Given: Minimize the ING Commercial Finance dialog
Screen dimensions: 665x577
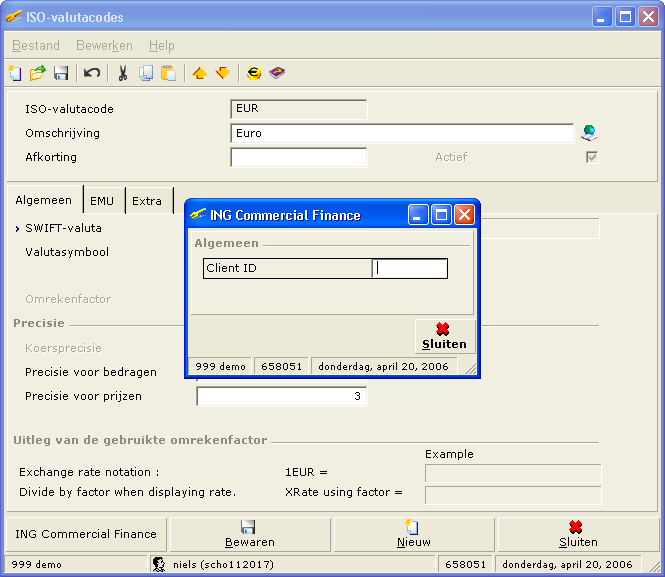Looking at the screenshot, I should [x=418, y=215].
